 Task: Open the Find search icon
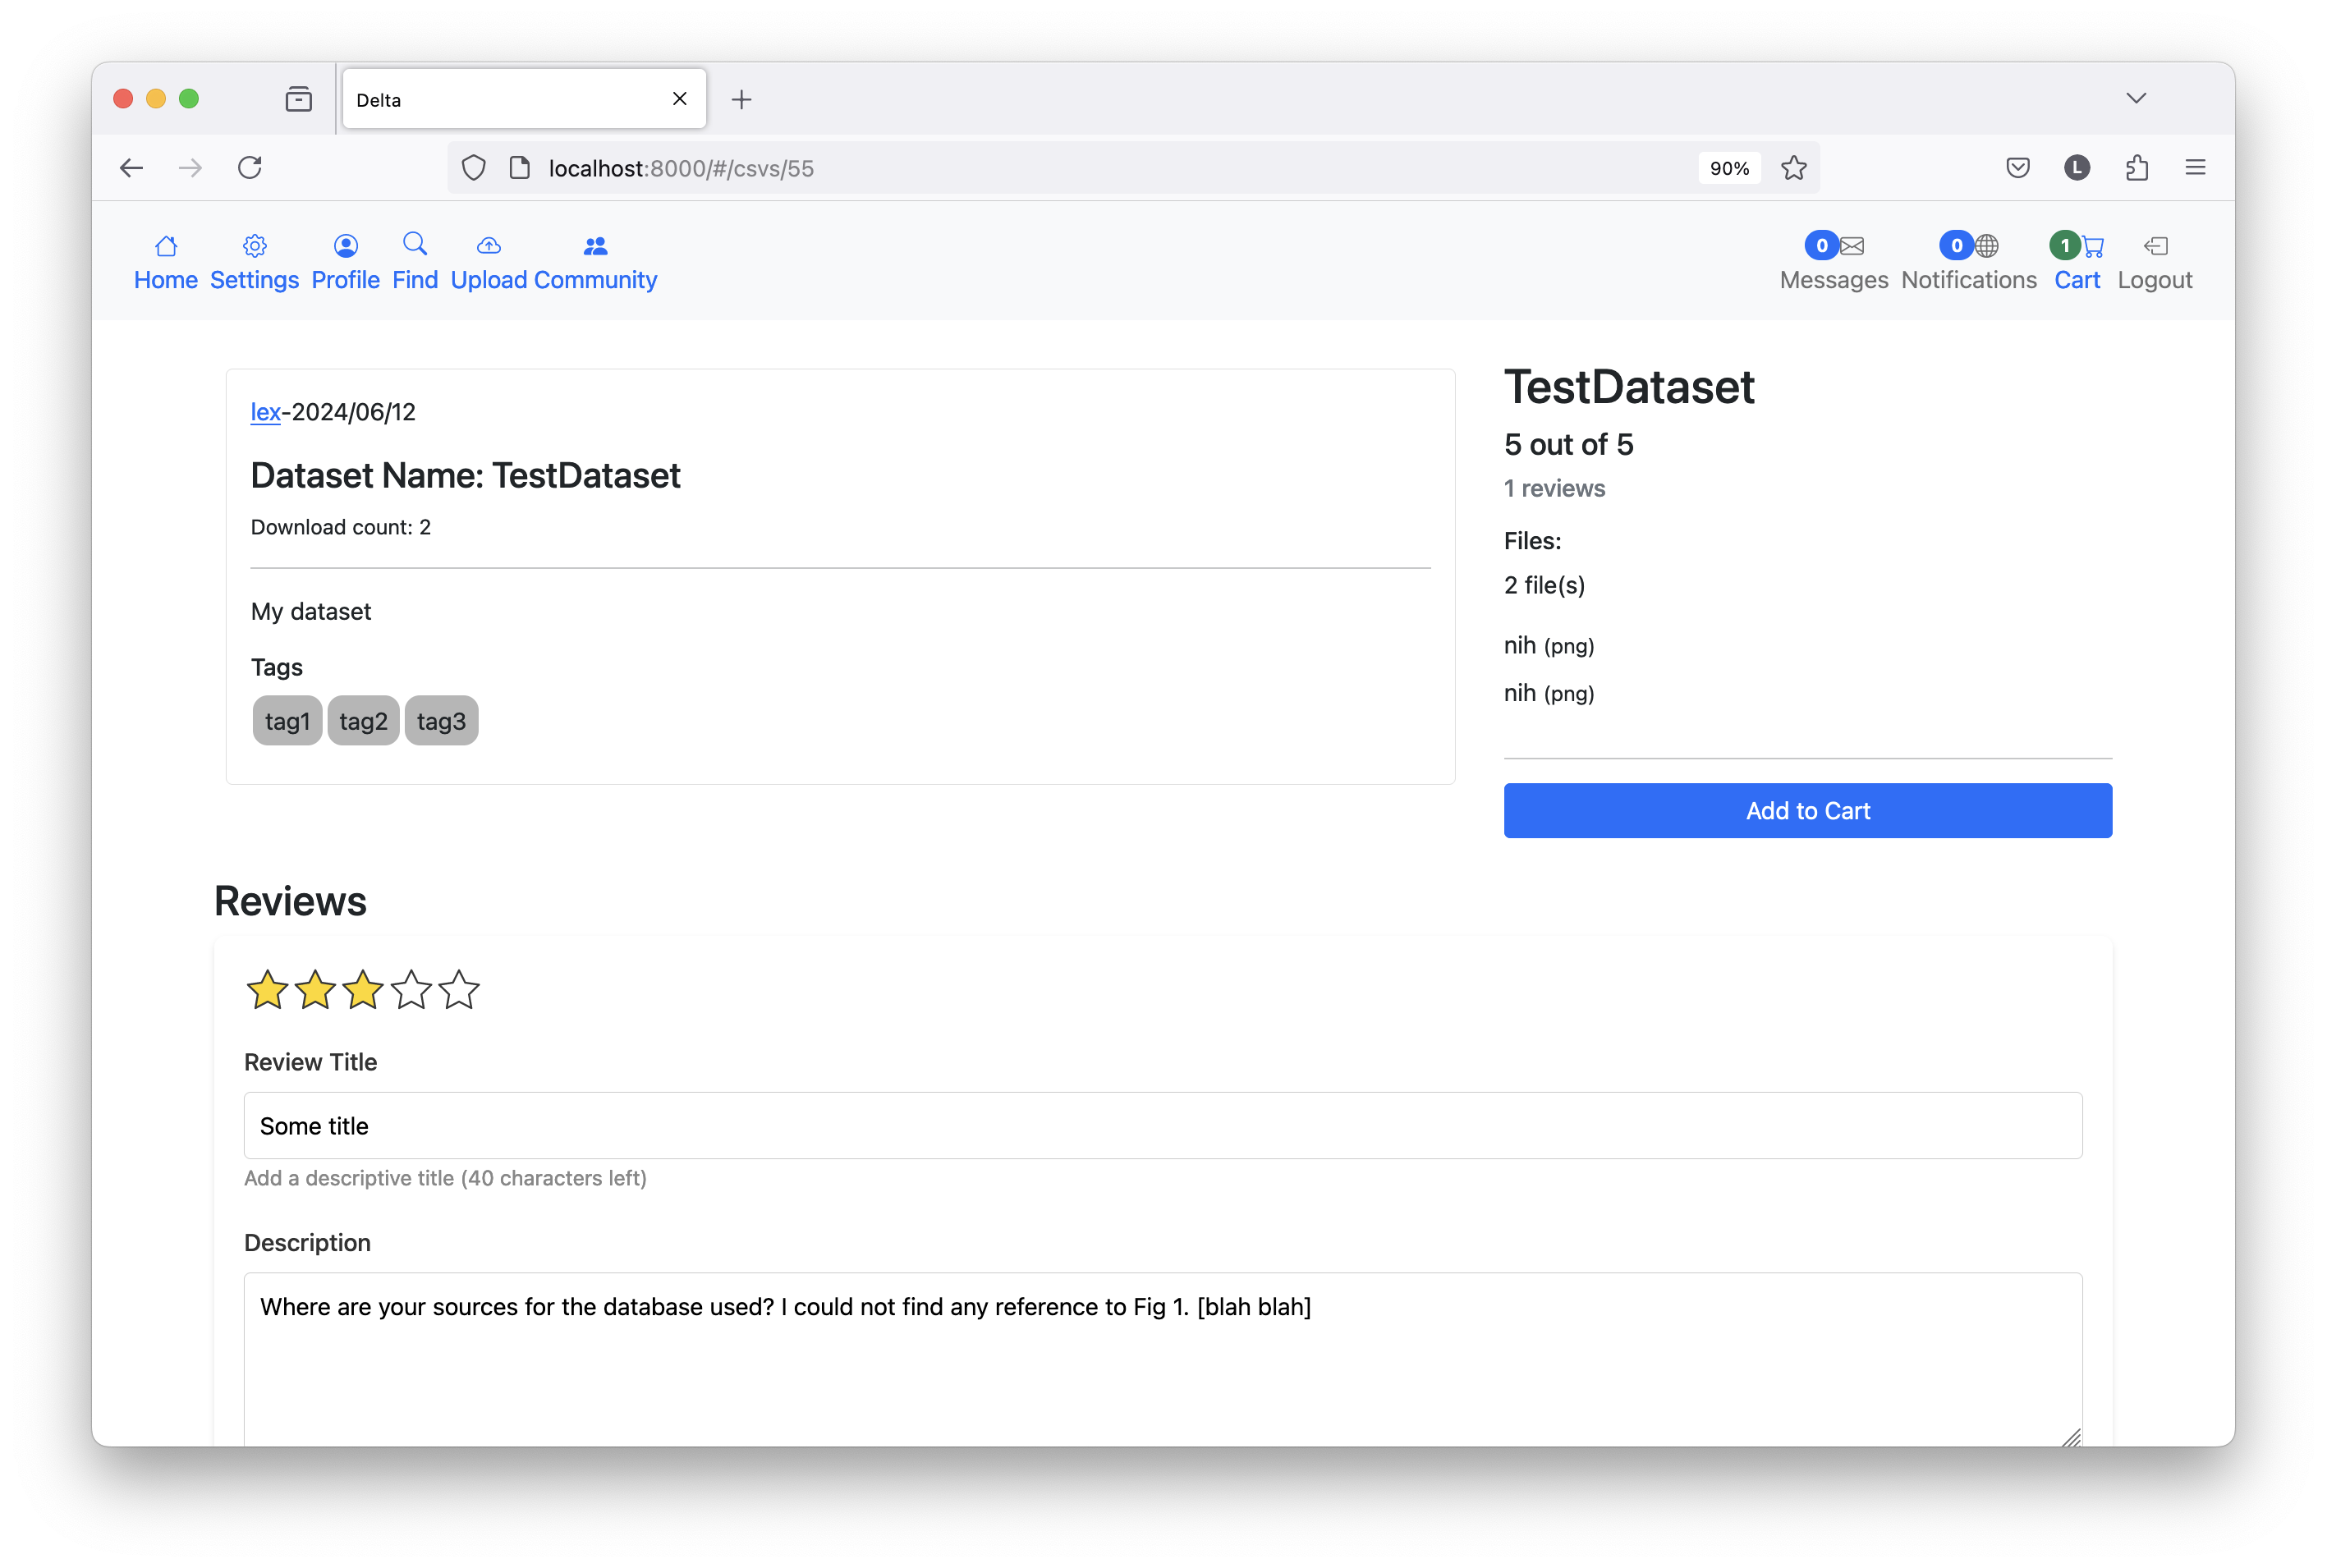click(415, 244)
